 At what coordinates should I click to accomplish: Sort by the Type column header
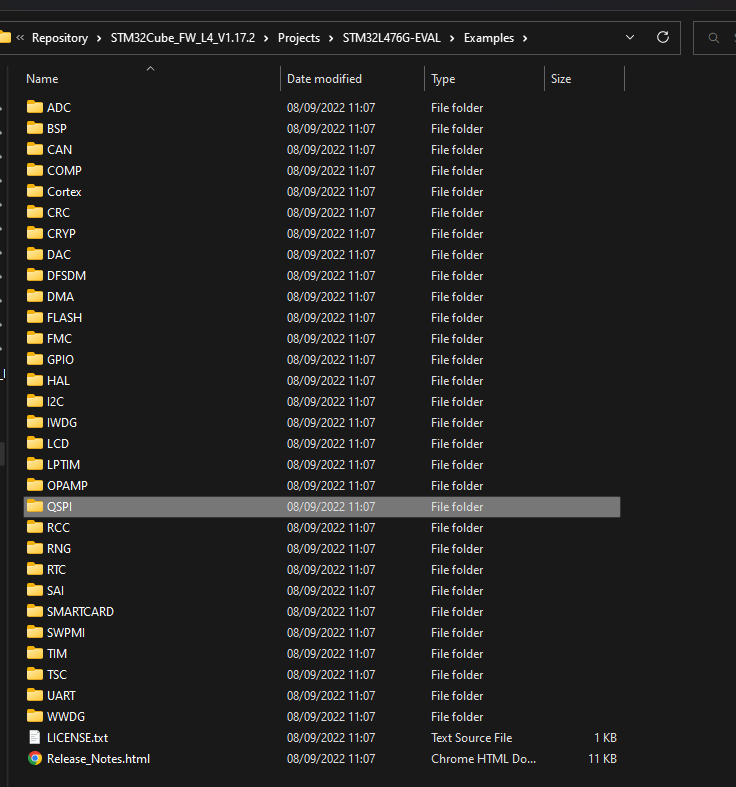tap(443, 79)
